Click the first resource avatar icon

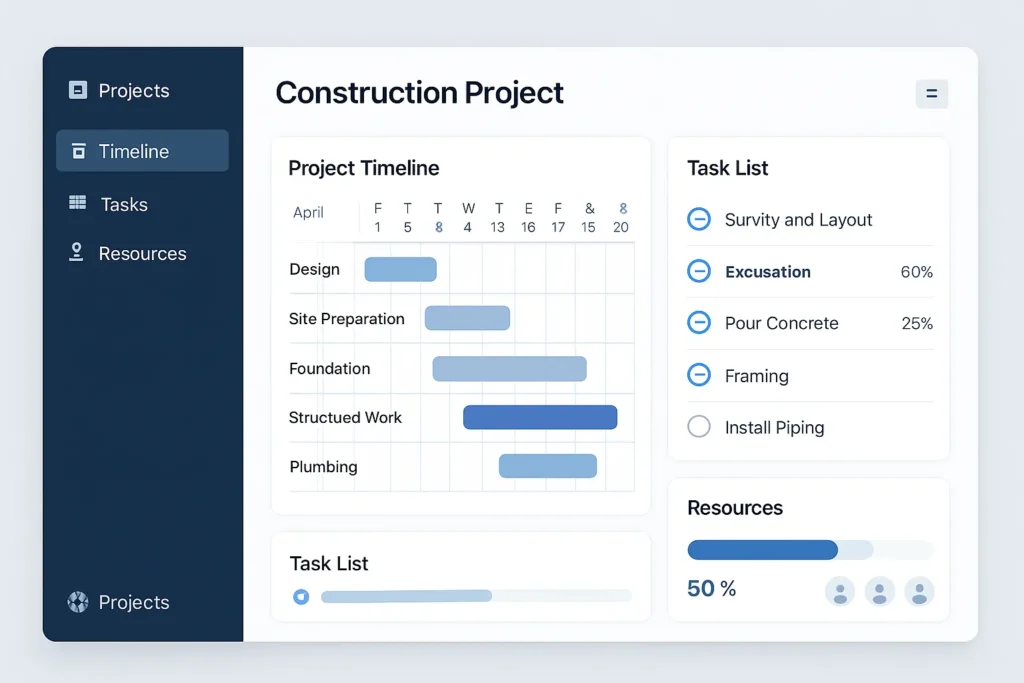[x=840, y=591]
